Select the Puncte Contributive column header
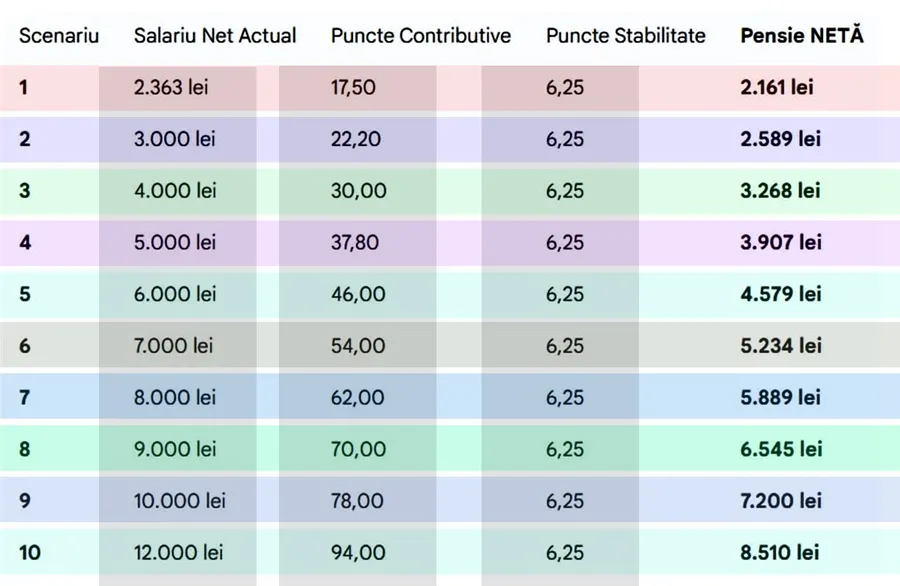This screenshot has height=586, width=900. coord(420,36)
